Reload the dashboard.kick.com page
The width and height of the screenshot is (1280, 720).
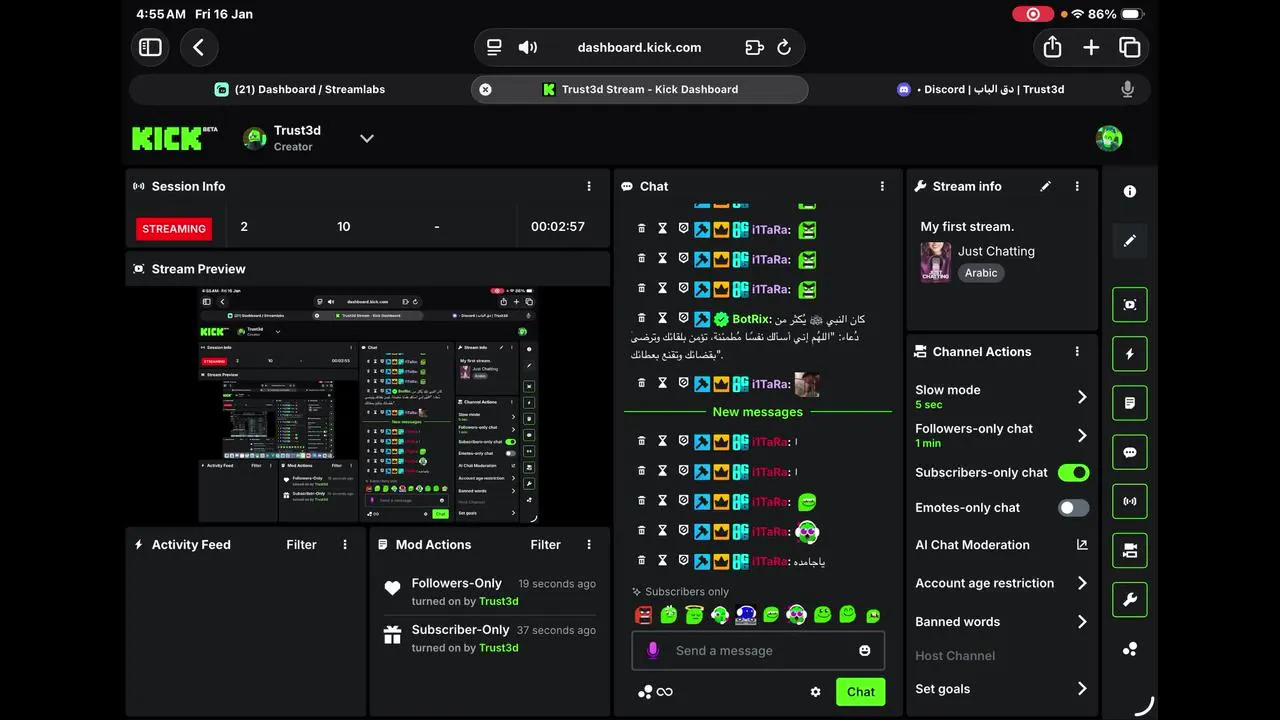pos(784,47)
